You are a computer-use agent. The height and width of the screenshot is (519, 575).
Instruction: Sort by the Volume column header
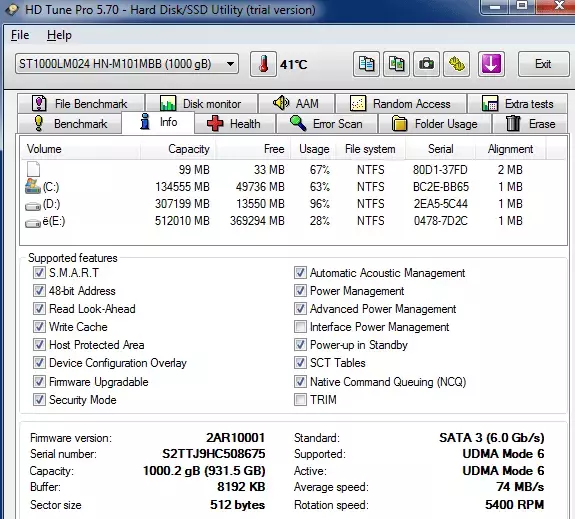point(80,149)
